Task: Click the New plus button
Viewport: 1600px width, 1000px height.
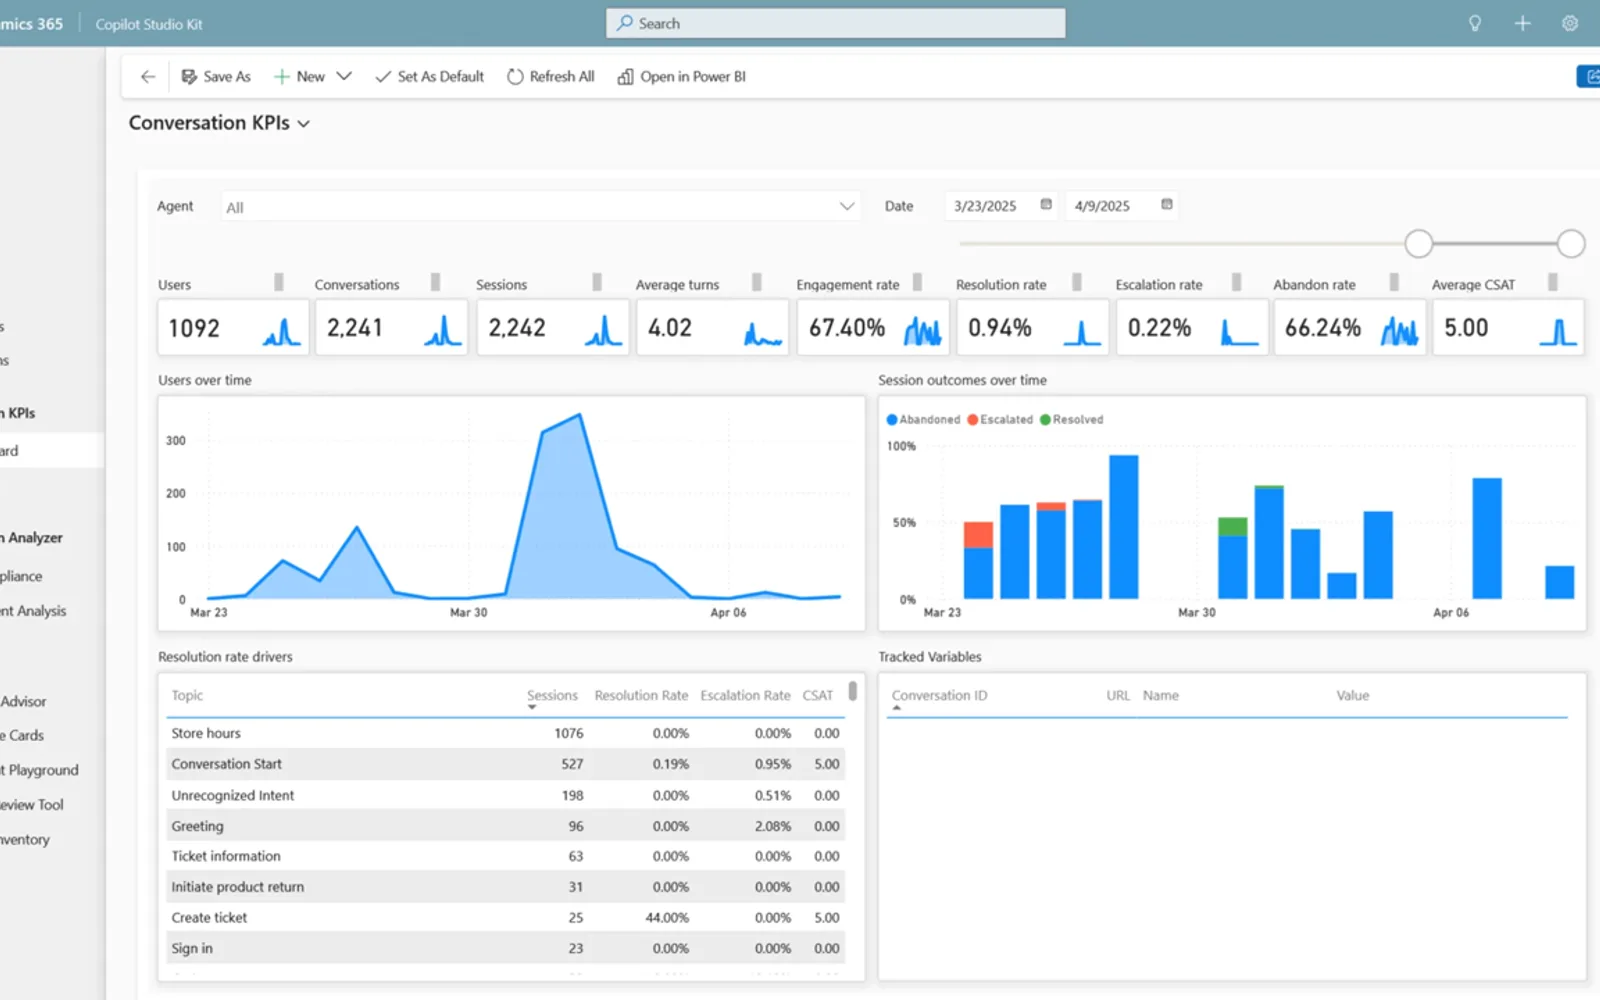Action: point(299,77)
